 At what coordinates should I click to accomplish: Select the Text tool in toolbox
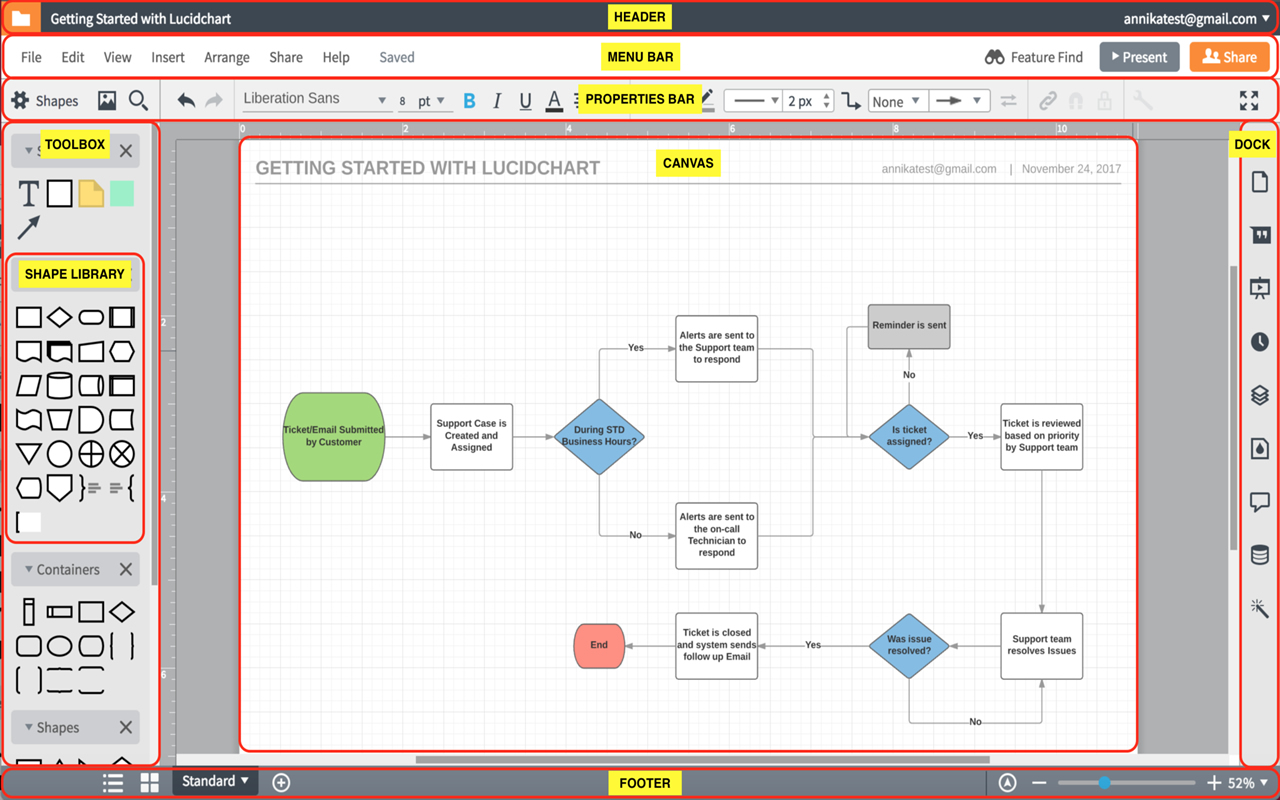pyautogui.click(x=29, y=194)
